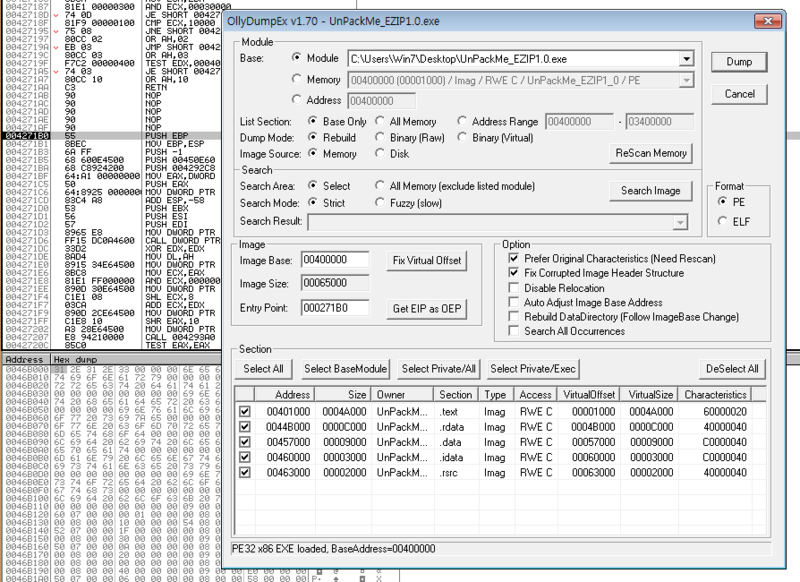Click the Image Base input field

pyautogui.click(x=335, y=260)
